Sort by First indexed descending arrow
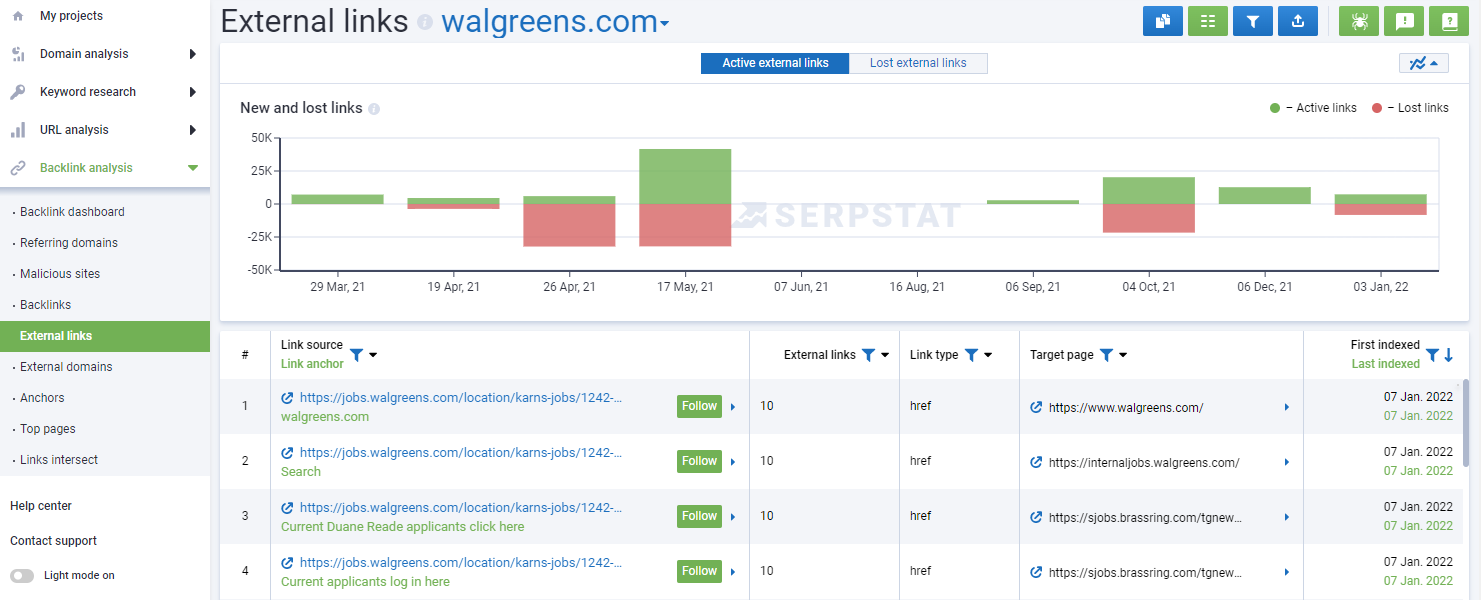Image resolution: width=1481 pixels, height=600 pixels. (1448, 355)
